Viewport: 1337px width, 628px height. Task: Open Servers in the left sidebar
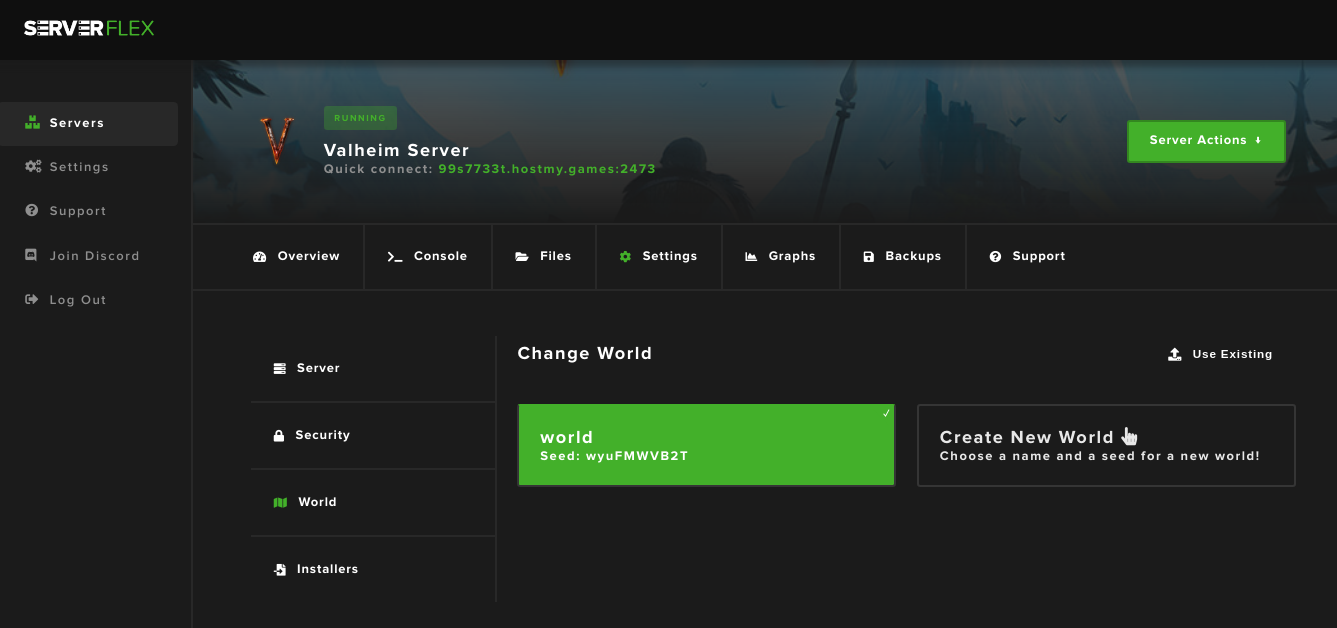point(89,123)
